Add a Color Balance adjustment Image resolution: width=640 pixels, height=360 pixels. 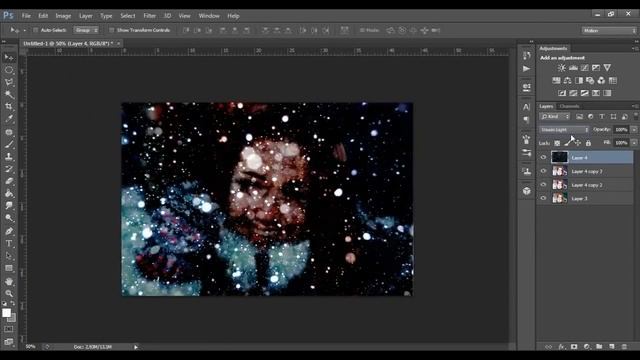pyautogui.click(x=567, y=80)
